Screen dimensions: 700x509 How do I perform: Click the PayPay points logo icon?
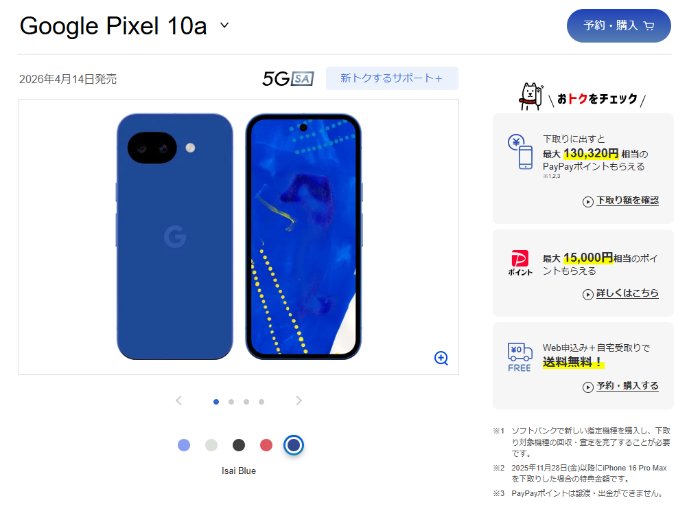click(520, 263)
